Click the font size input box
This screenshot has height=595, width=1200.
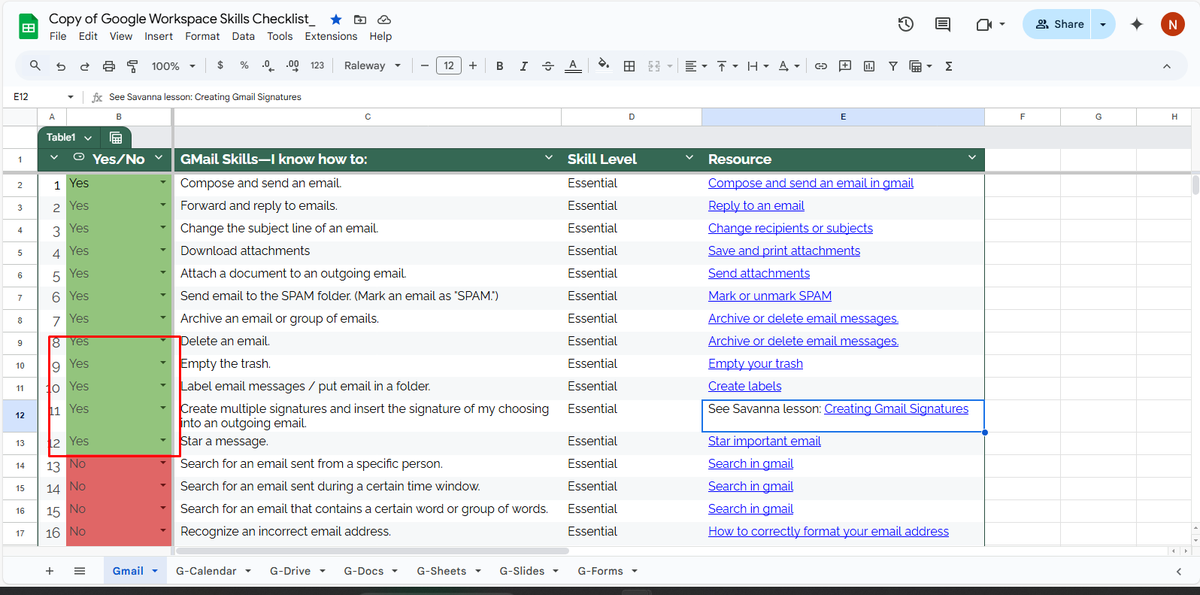tap(449, 66)
